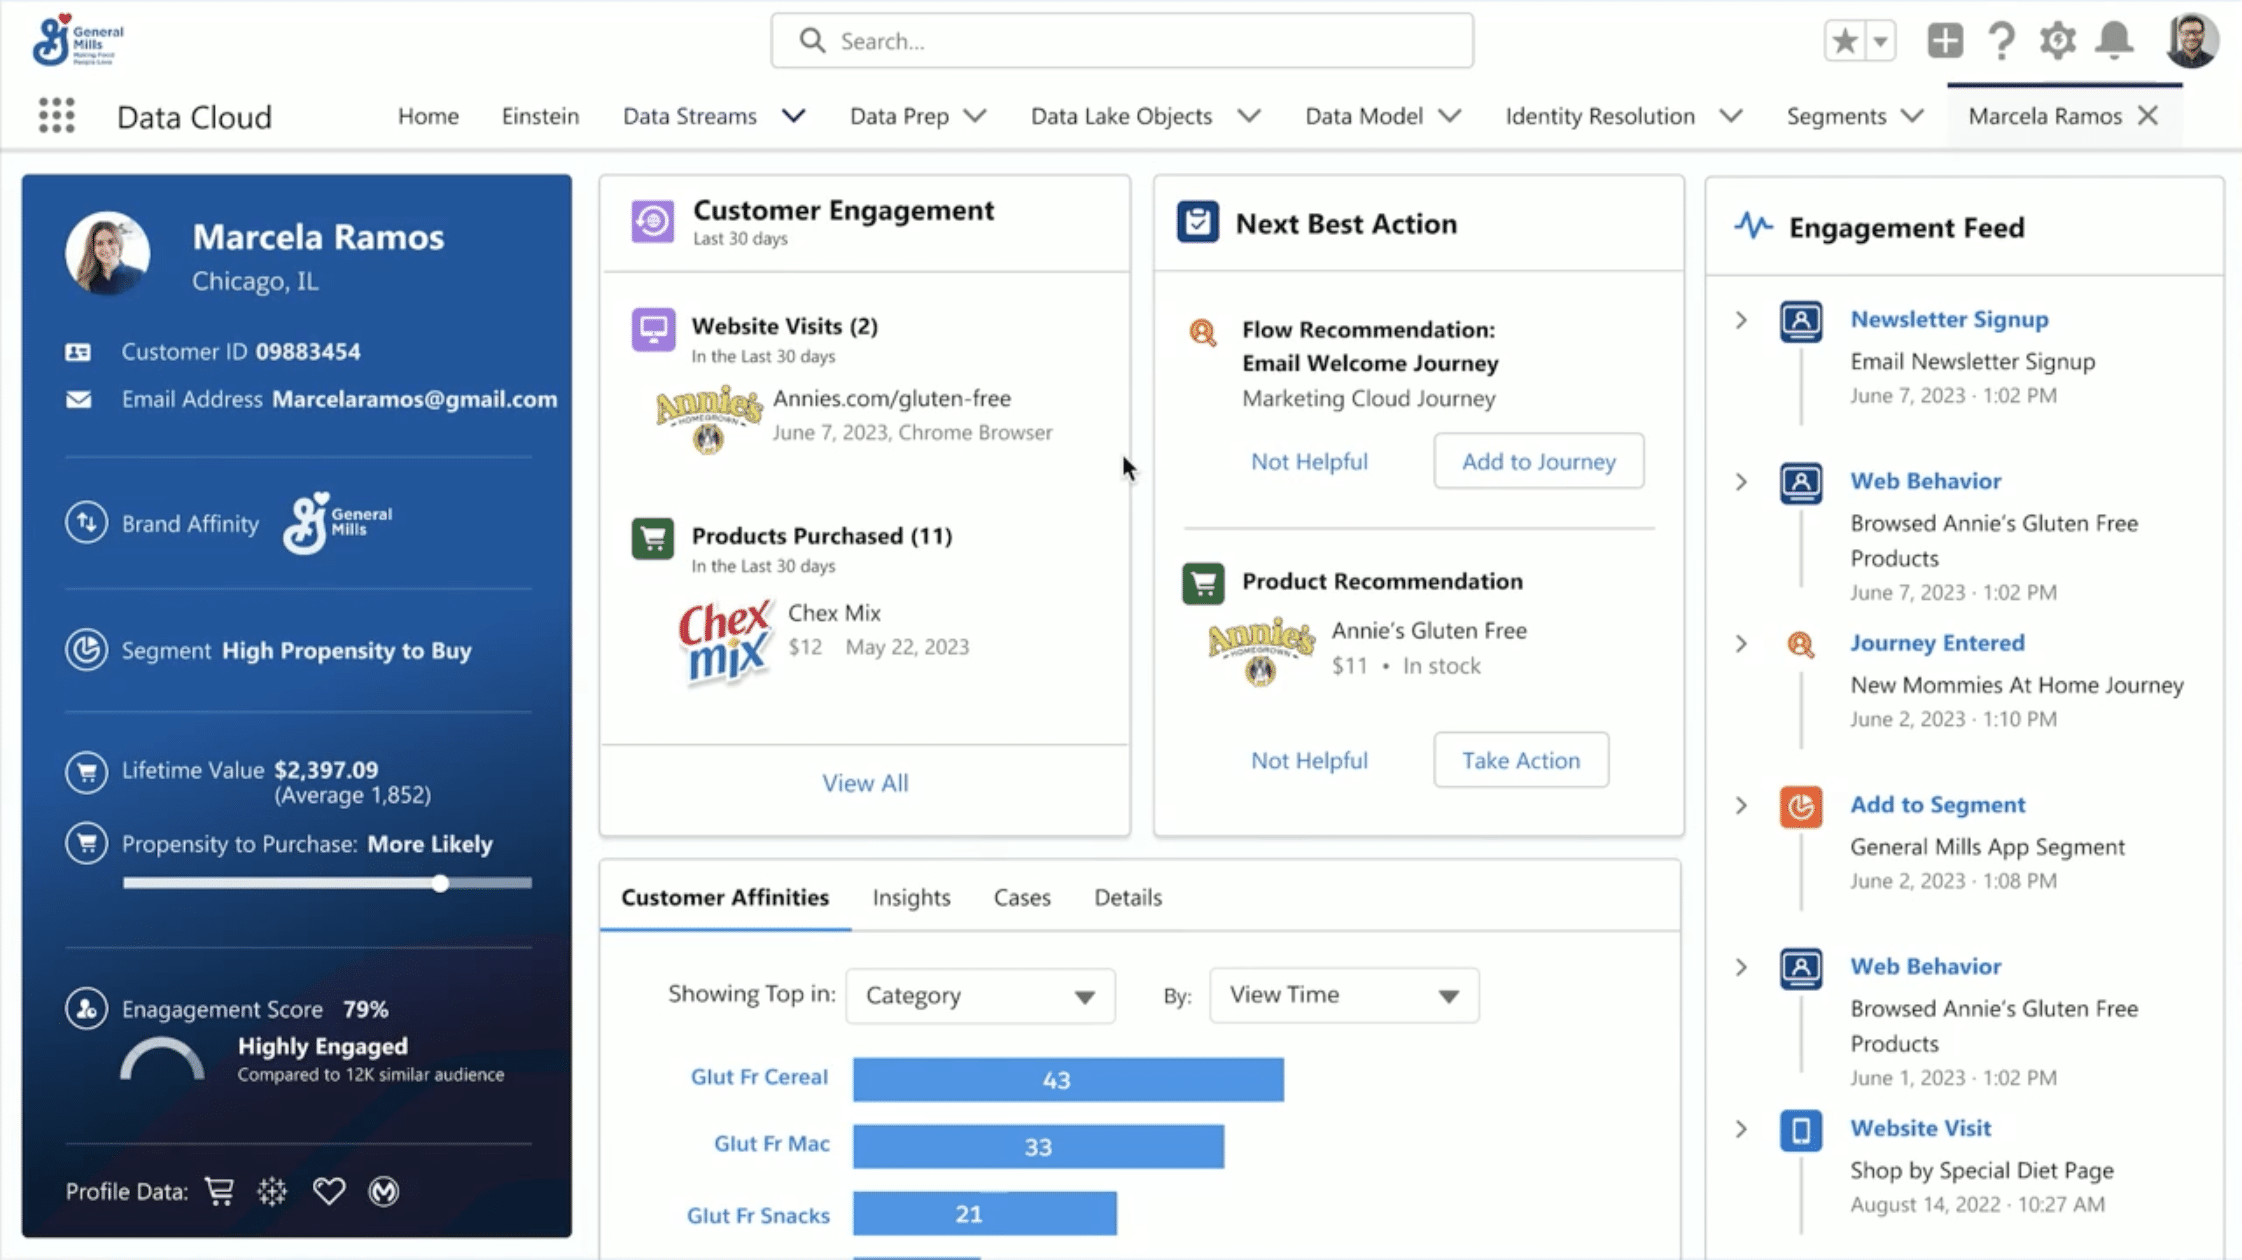The width and height of the screenshot is (2242, 1260).
Task: Open the View Time dropdown
Action: pyautogui.click(x=1343, y=995)
